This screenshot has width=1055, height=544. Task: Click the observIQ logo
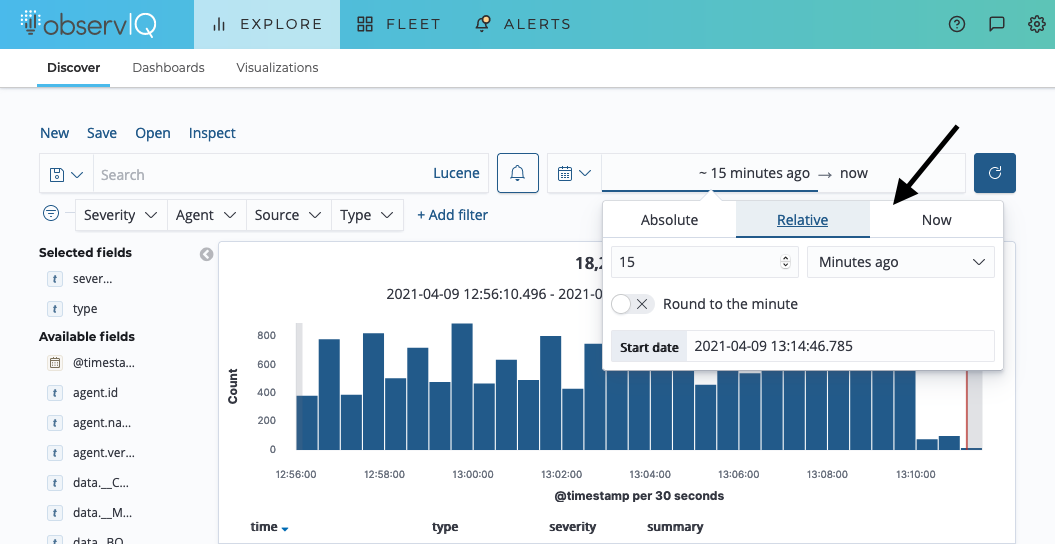[88, 24]
